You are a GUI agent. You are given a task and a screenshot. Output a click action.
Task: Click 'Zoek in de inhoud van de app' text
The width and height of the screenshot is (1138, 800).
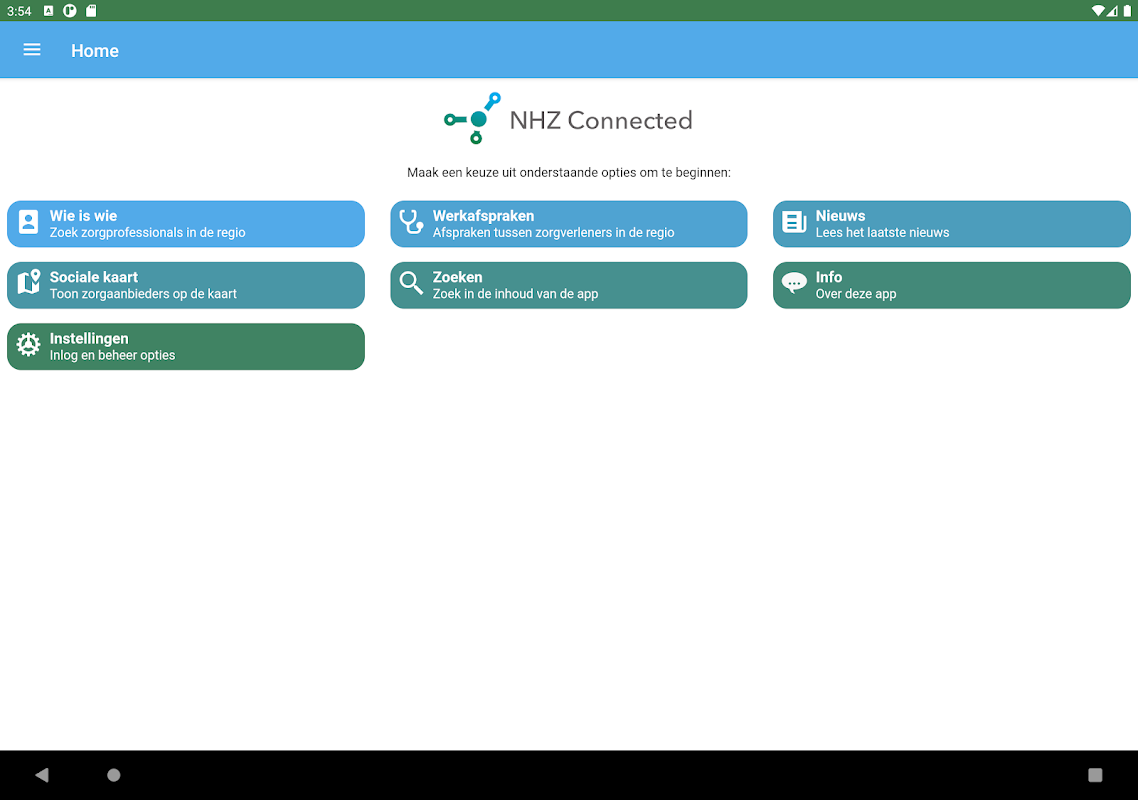tap(515, 293)
